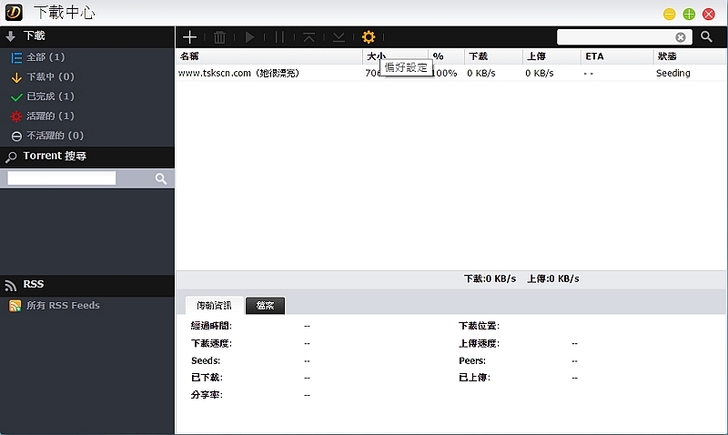The height and width of the screenshot is (435, 728).
Task: Click the delete task trash icon
Action: [x=220, y=37]
